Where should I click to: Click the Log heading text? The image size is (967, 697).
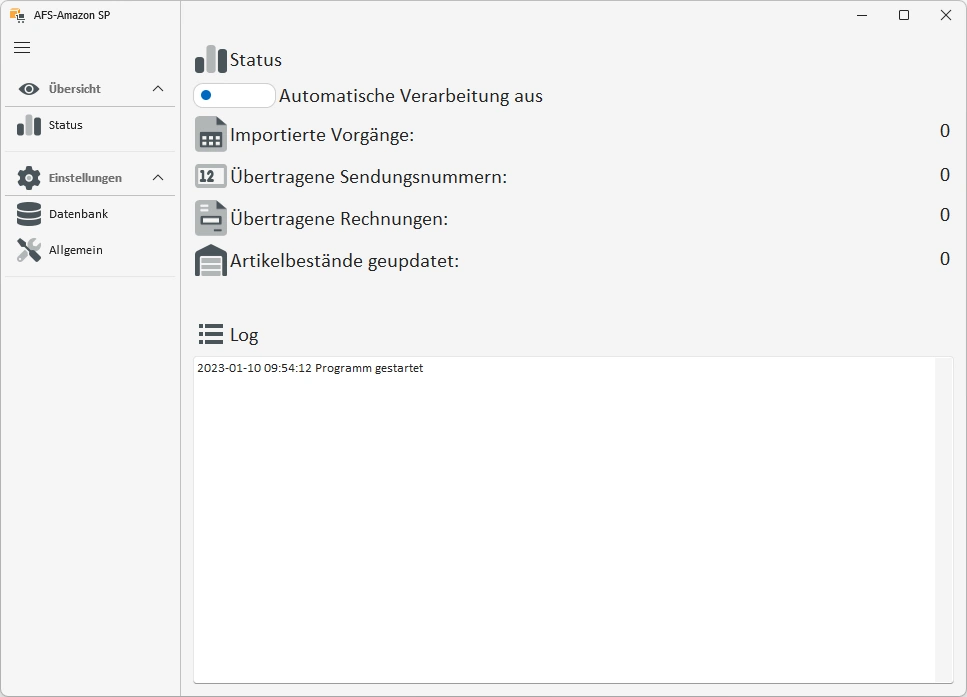click(244, 335)
